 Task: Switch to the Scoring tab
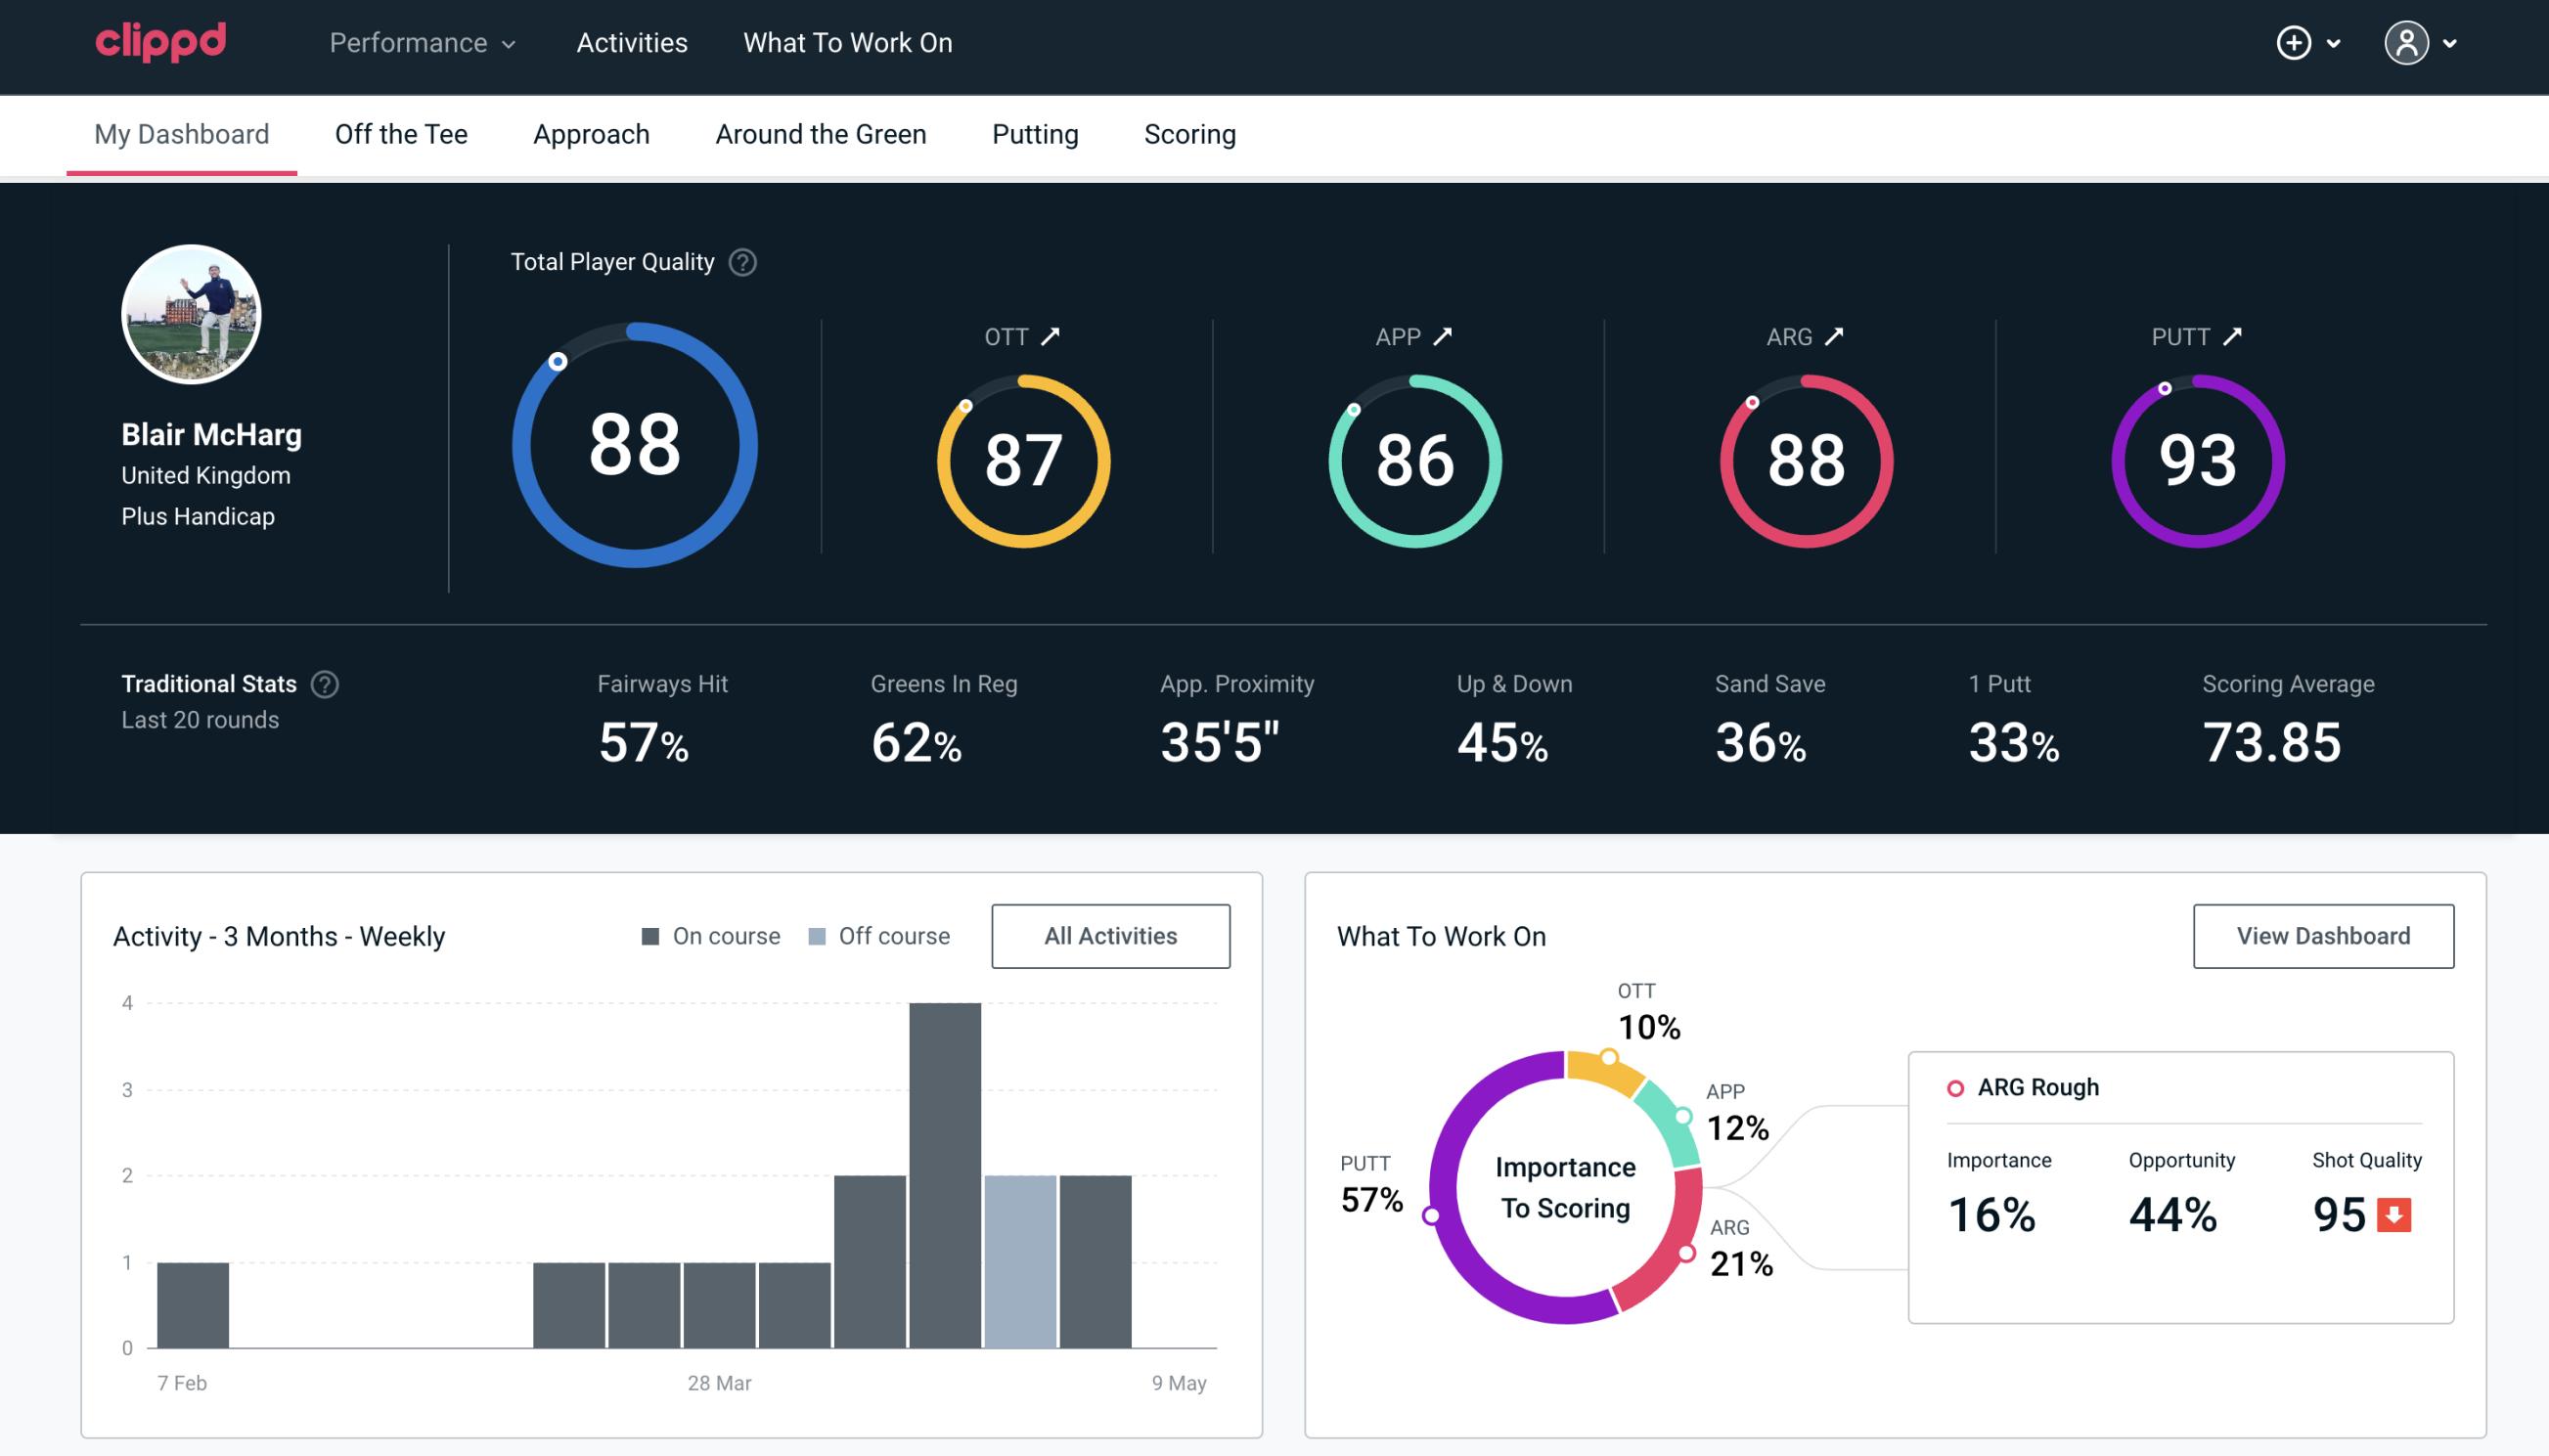point(1190,133)
